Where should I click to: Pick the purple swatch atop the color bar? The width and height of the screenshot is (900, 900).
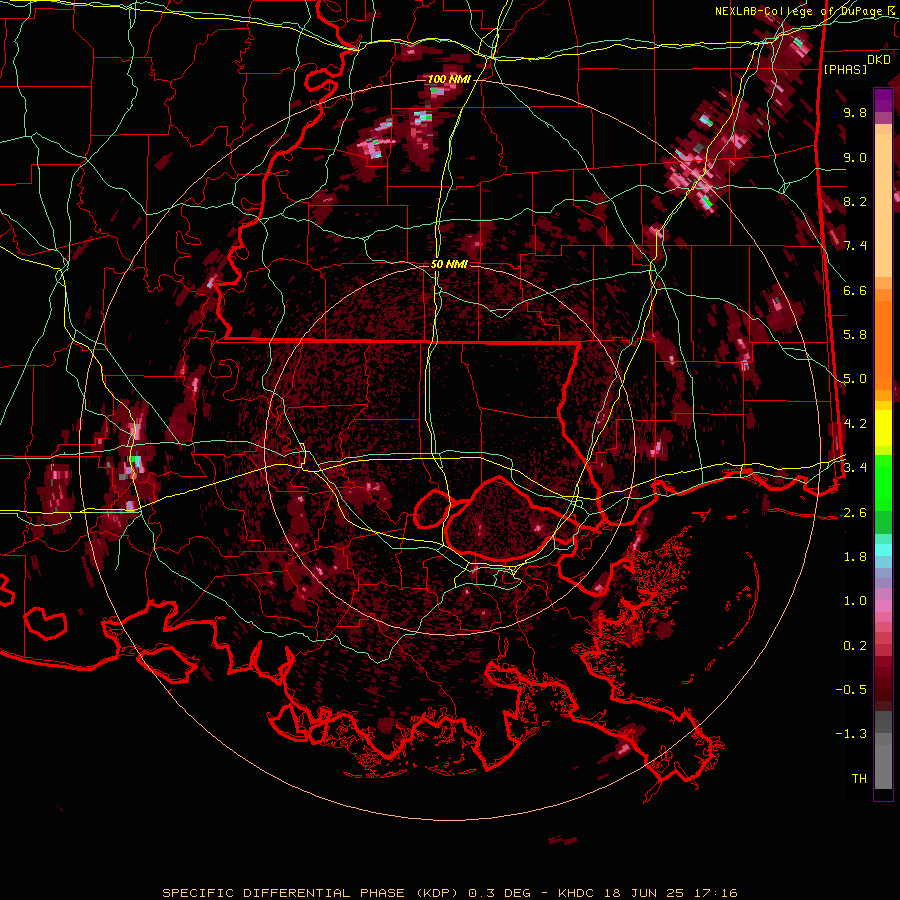pos(883,100)
